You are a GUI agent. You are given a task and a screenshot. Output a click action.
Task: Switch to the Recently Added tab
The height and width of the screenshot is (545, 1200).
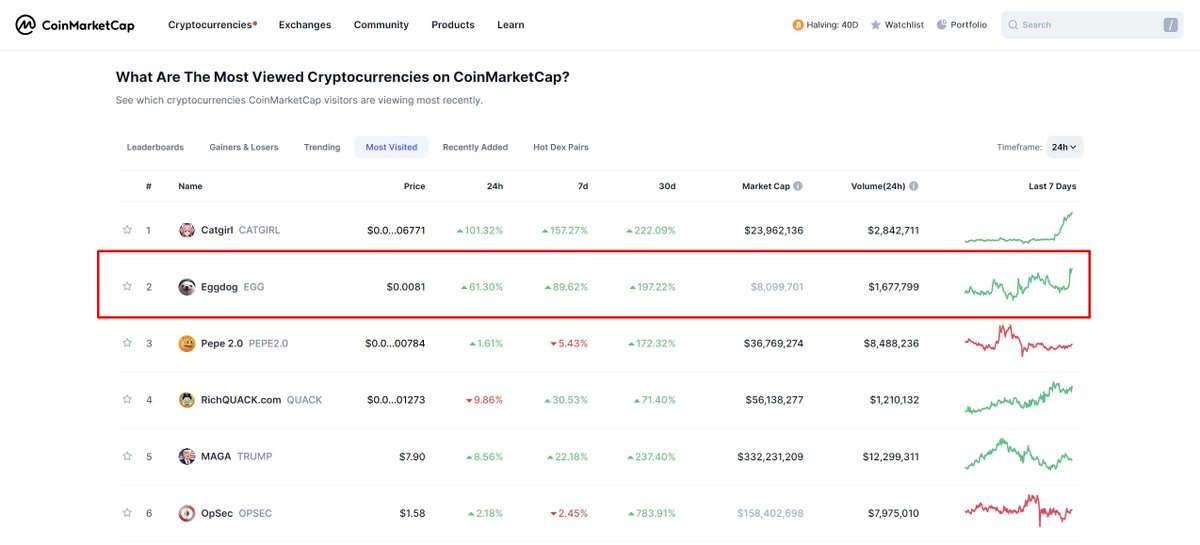(x=475, y=147)
